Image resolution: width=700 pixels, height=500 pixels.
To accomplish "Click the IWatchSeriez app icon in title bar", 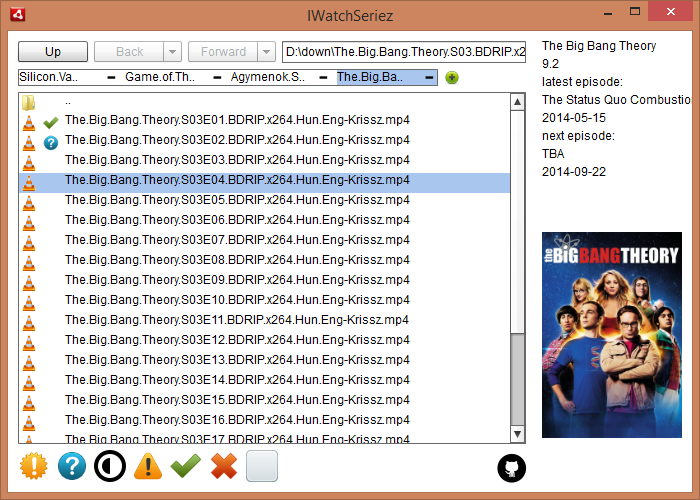I will point(17,15).
